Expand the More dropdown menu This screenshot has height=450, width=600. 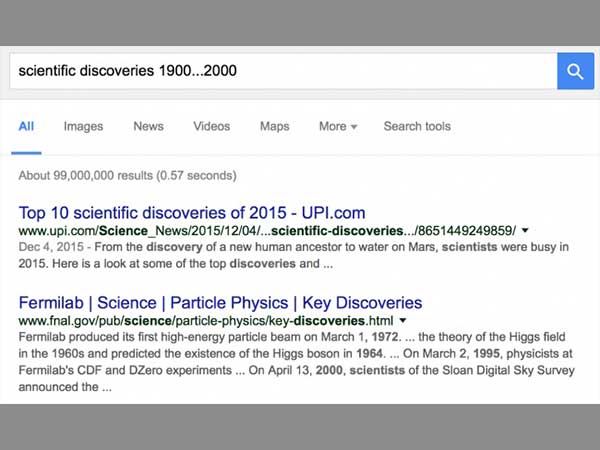tap(337, 127)
